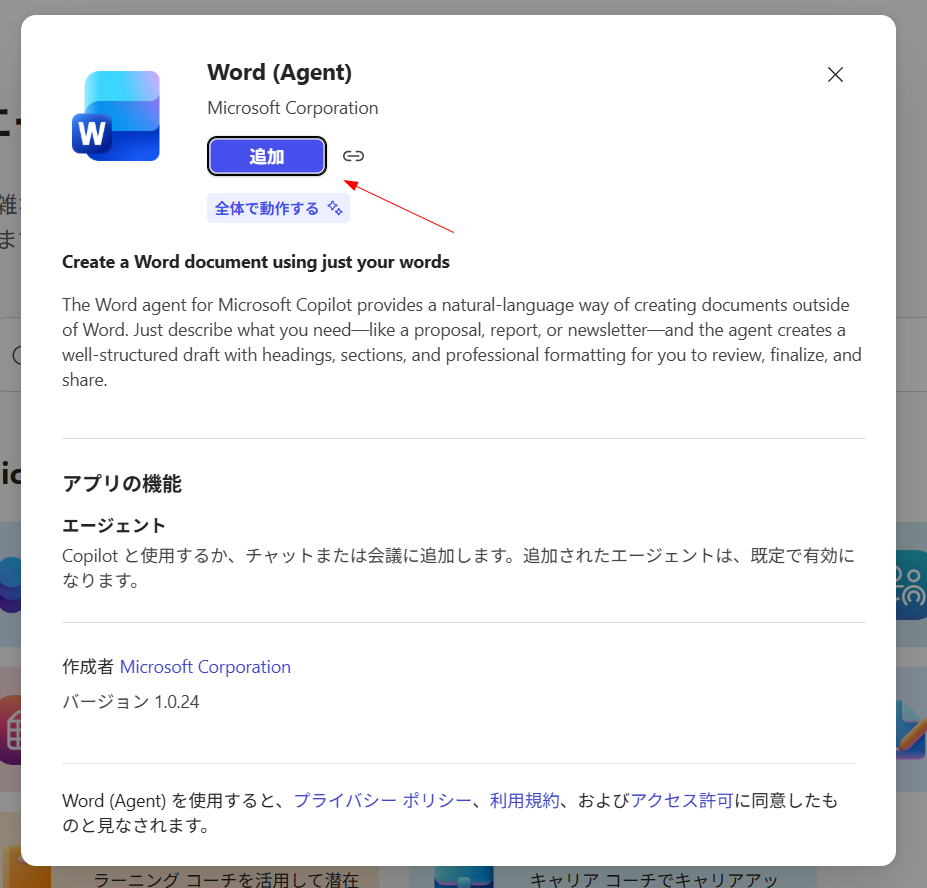The image size is (927, 888).
Task: Open the 利用規約 link
Action: (x=525, y=800)
